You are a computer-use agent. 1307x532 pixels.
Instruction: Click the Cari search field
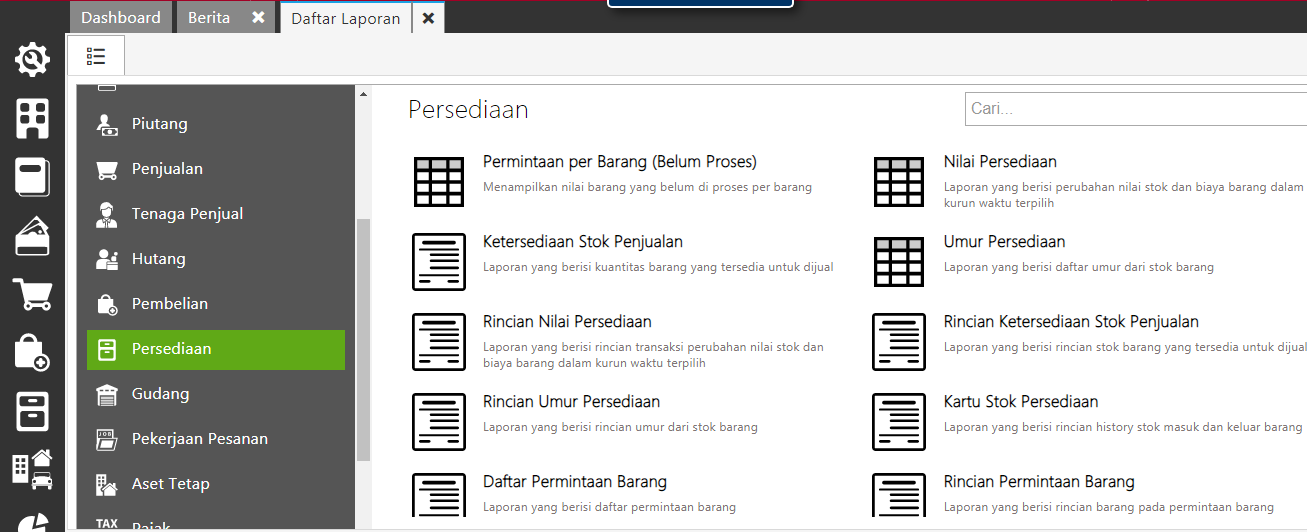pos(1135,109)
